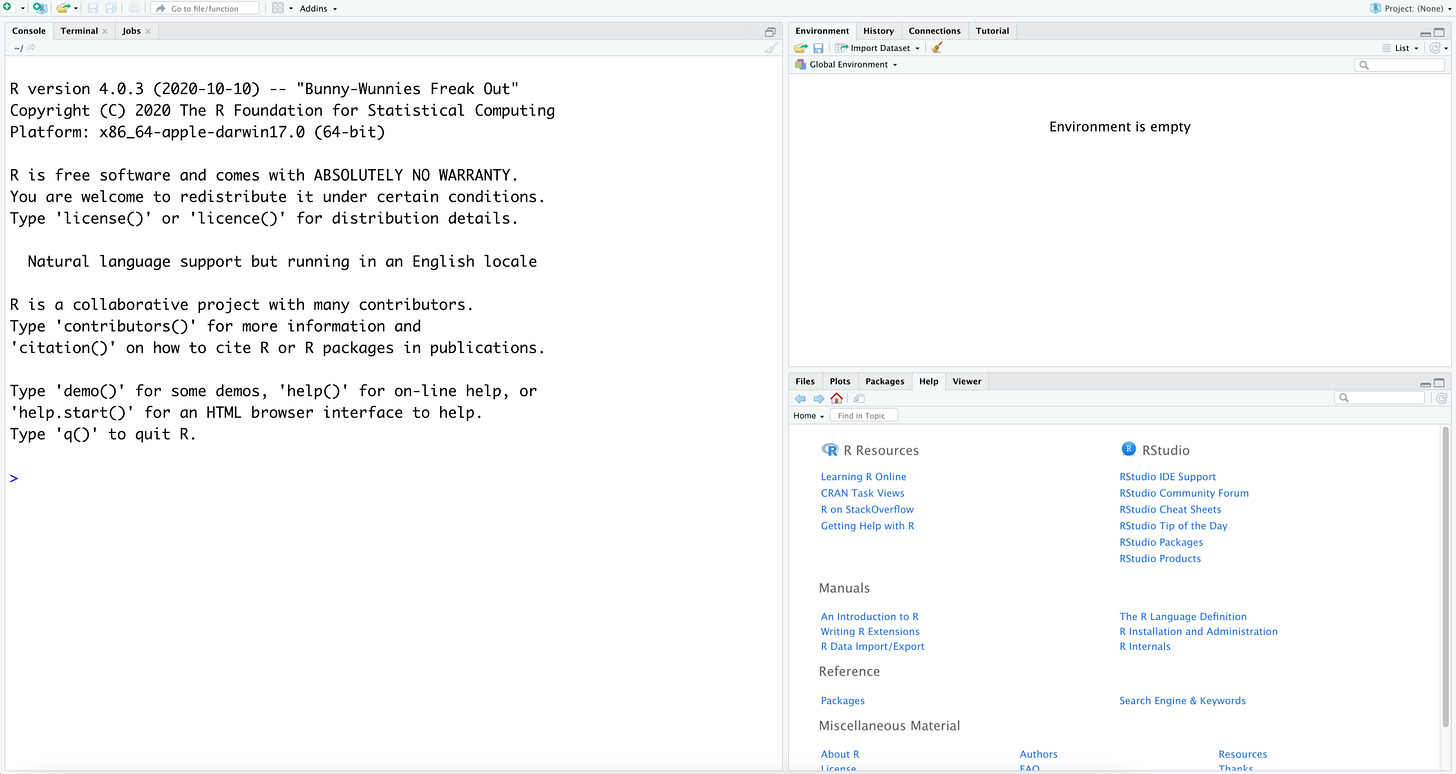
Task: Open the Project: (None) menu
Action: 1410,8
